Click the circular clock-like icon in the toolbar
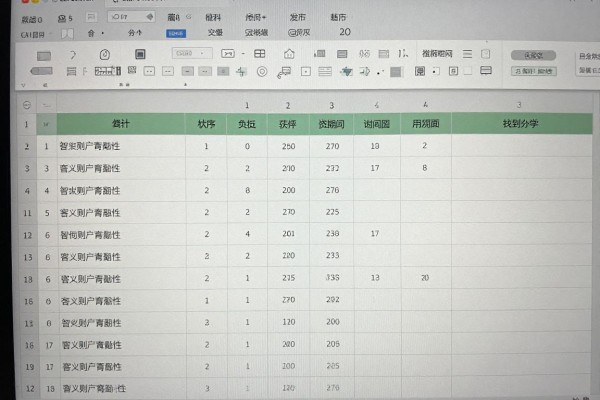The height and width of the screenshot is (400, 600). click(105, 54)
